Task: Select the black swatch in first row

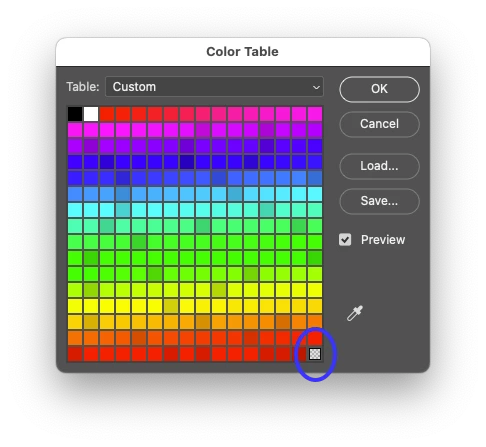Action: [75, 114]
